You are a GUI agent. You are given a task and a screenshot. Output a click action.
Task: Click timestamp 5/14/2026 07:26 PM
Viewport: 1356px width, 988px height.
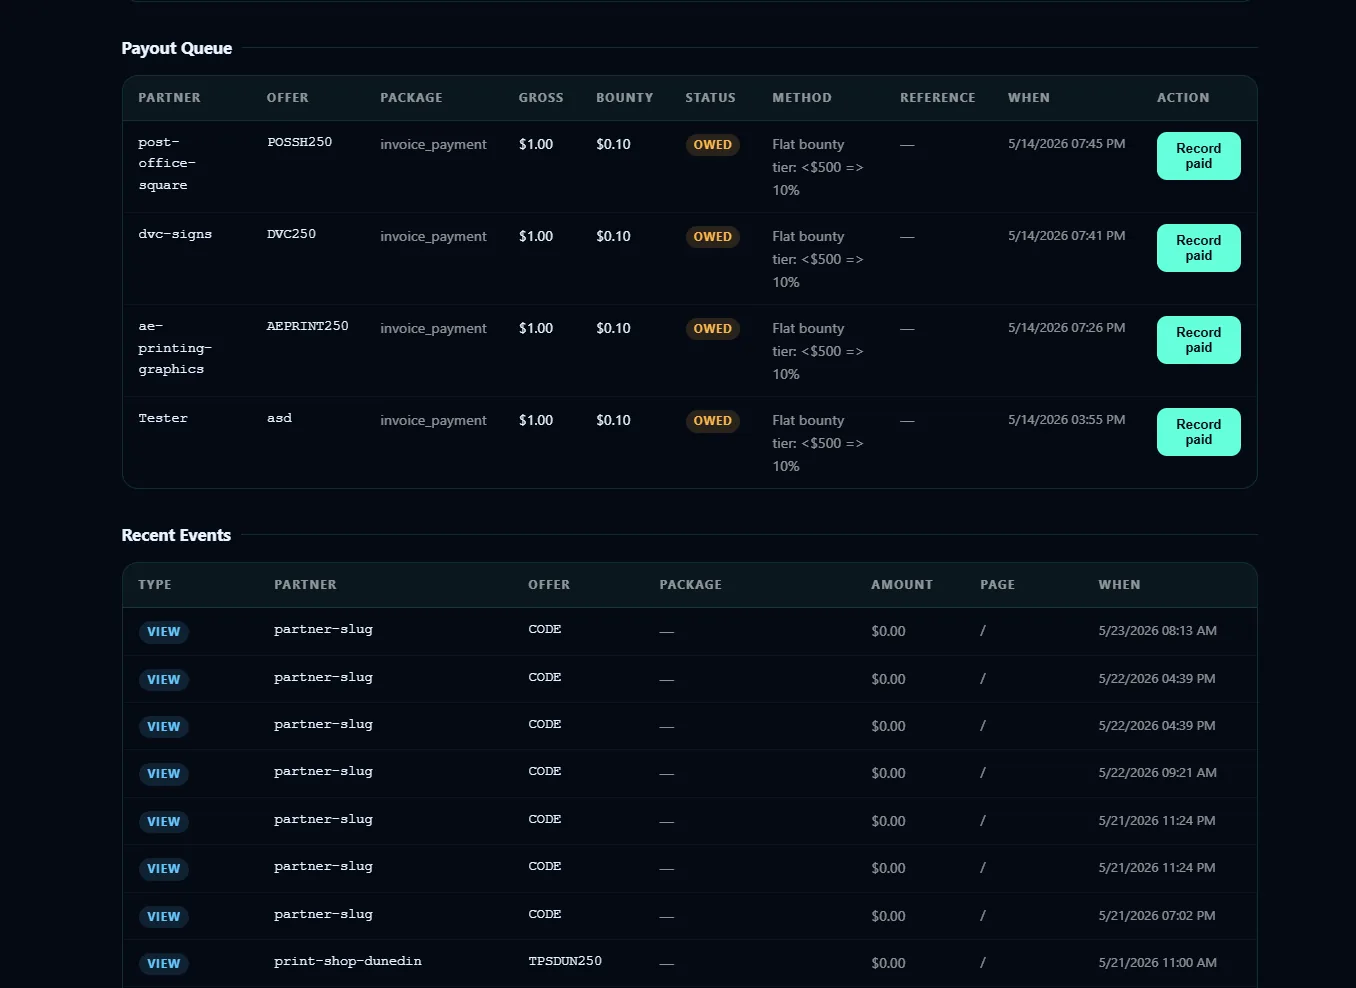coord(1066,328)
